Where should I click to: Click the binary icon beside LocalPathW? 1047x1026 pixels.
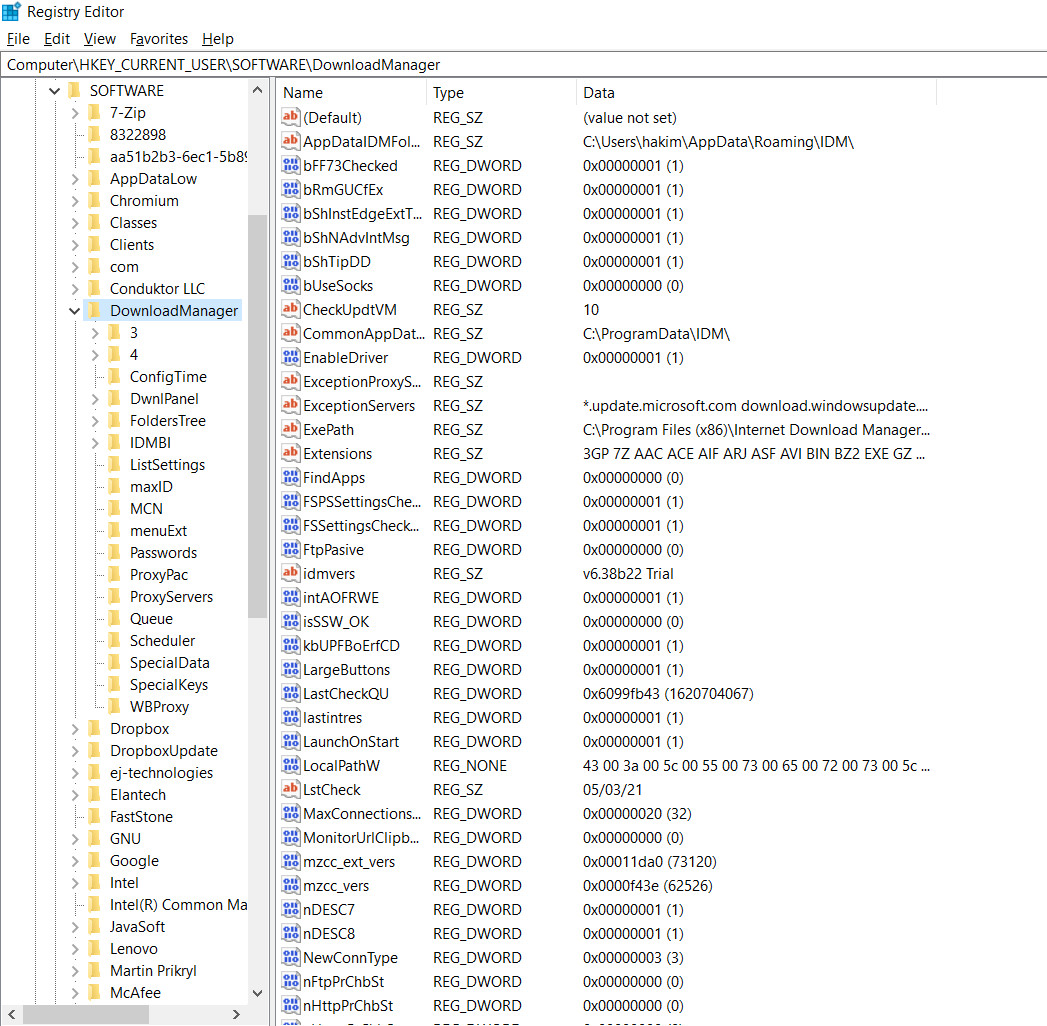290,766
